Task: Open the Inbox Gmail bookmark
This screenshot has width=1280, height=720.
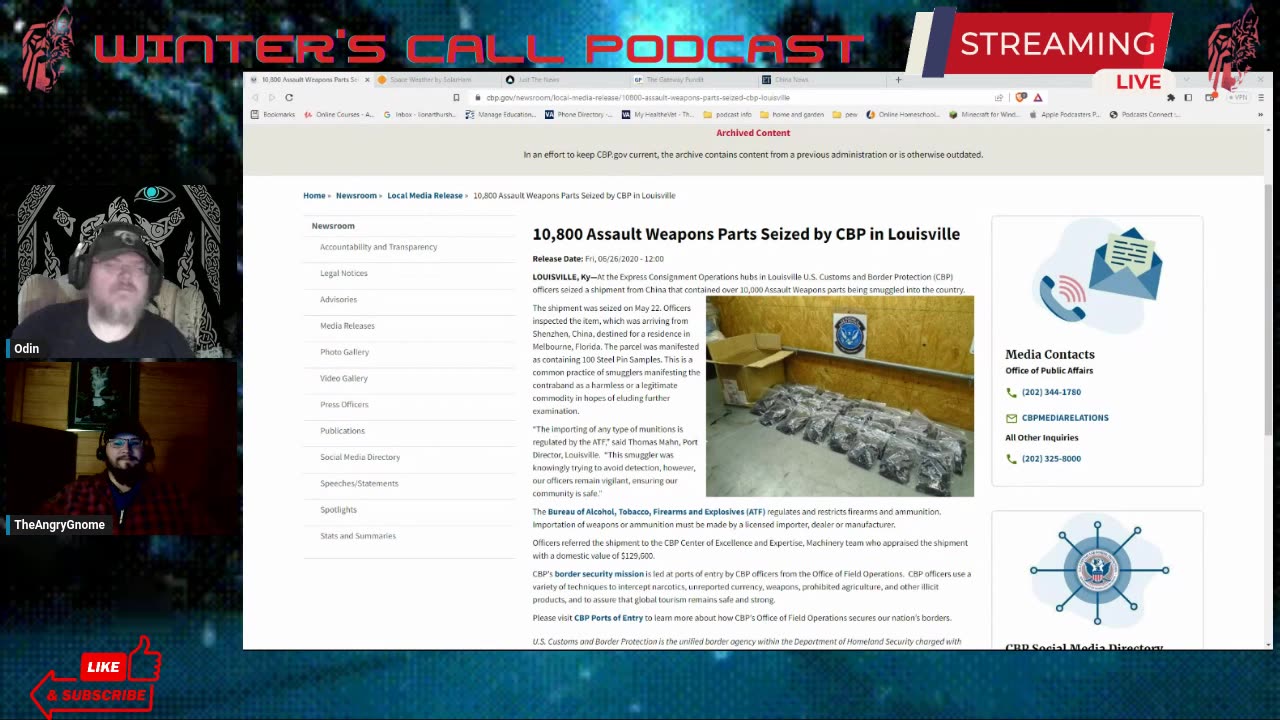Action: click(419, 114)
